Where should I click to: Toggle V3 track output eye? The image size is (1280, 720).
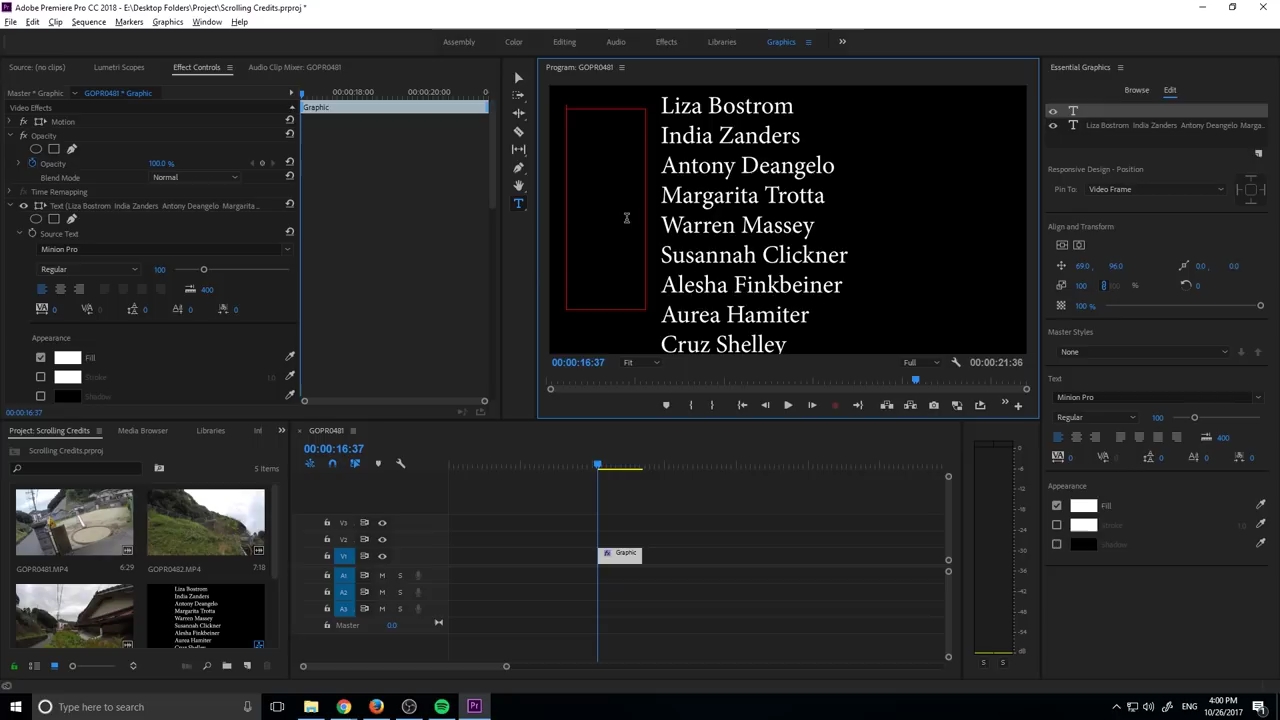382,523
